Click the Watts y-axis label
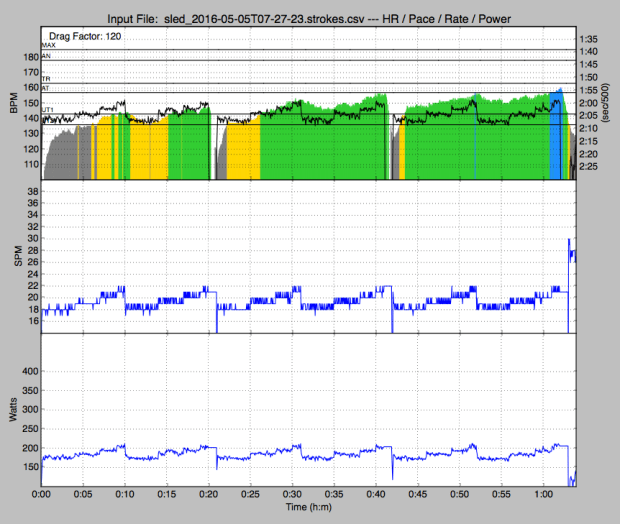Viewport: 620px width, 524px height. [x=11, y=408]
